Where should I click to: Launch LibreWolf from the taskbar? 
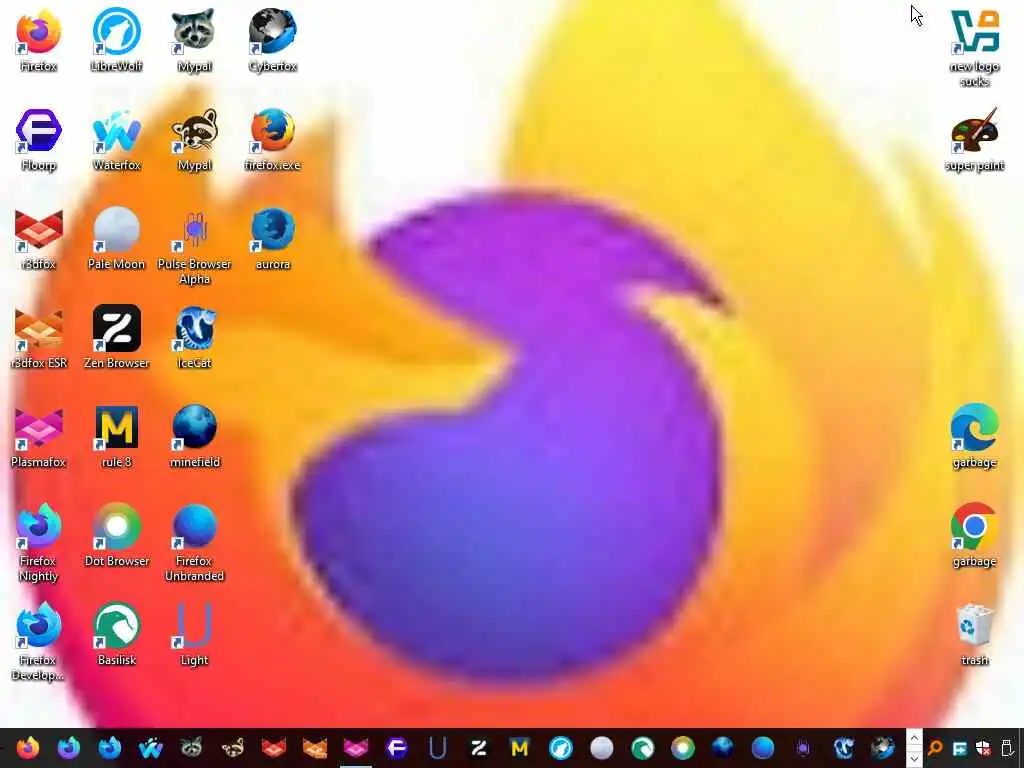coord(560,748)
